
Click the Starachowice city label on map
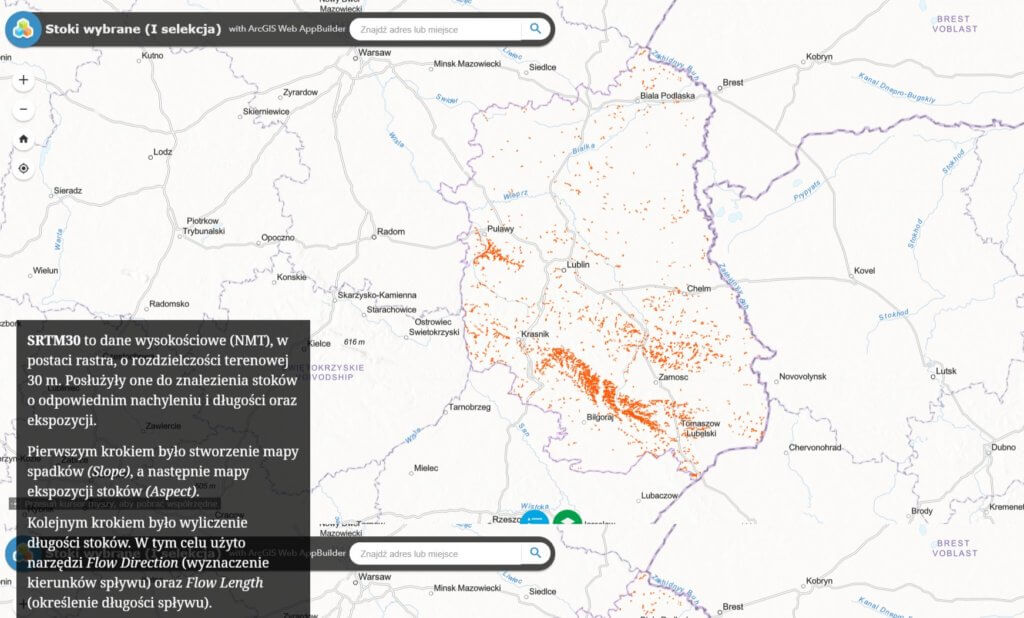(x=391, y=310)
